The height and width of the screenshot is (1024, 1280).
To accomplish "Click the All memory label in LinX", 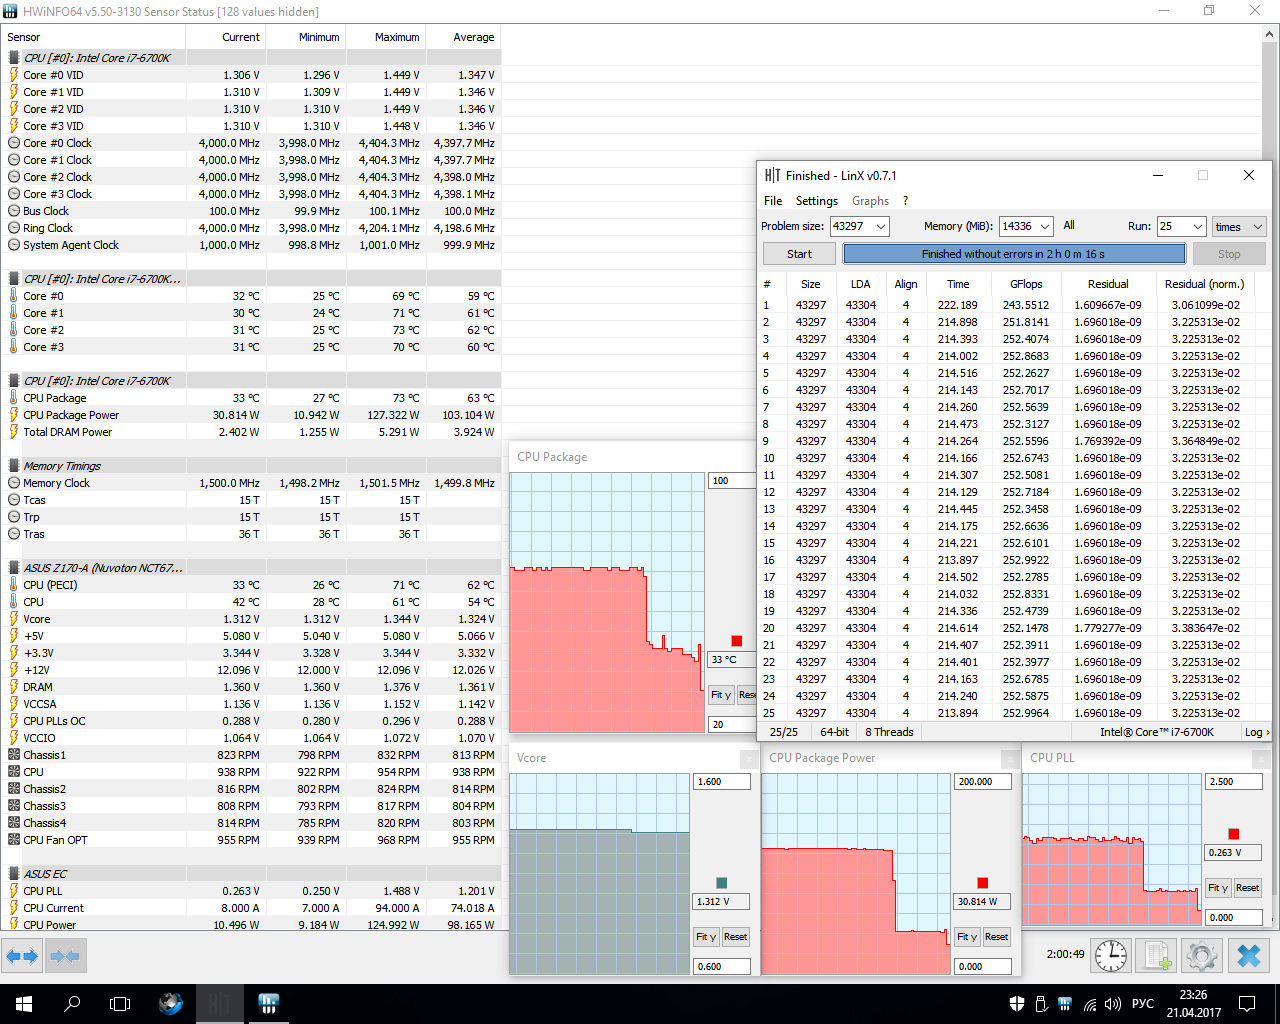I will (1069, 226).
